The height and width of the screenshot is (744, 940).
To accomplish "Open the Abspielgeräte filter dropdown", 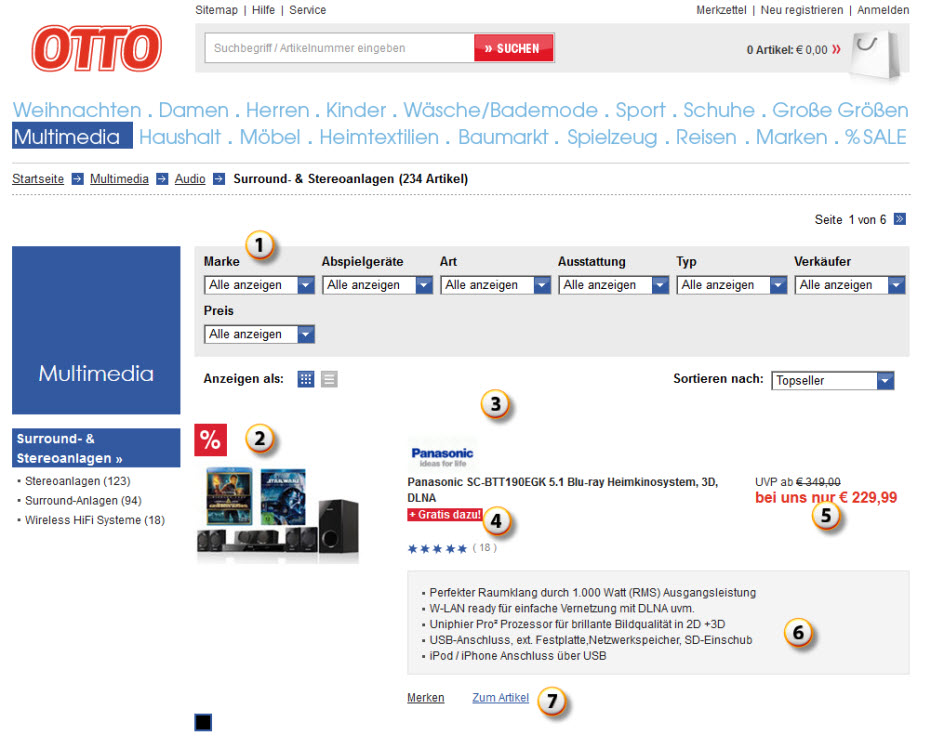I will coord(377,285).
